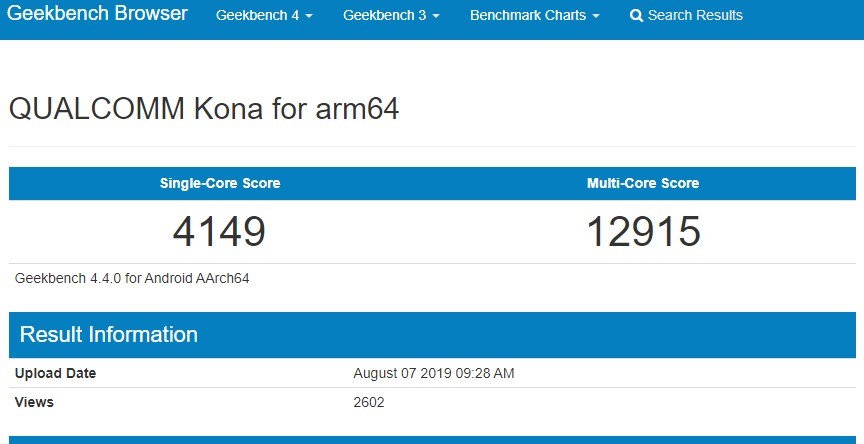Screen dimensions: 864x444
Task: Open the Geekbench 4 dropdown menu
Action: [x=264, y=15]
